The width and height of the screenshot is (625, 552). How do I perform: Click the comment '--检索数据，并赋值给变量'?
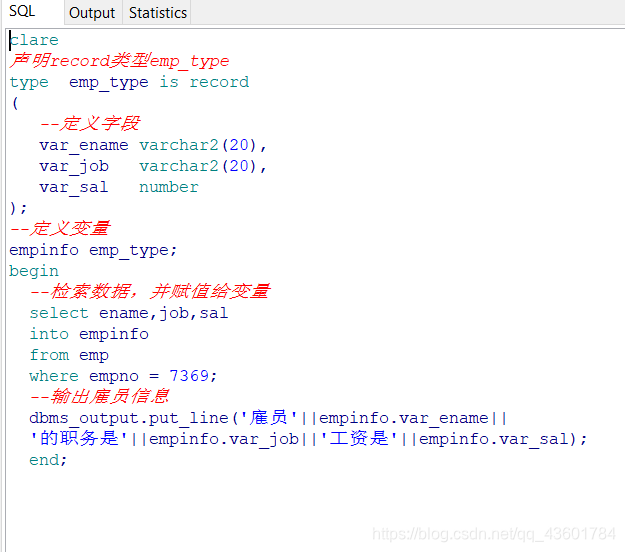click(x=150, y=292)
